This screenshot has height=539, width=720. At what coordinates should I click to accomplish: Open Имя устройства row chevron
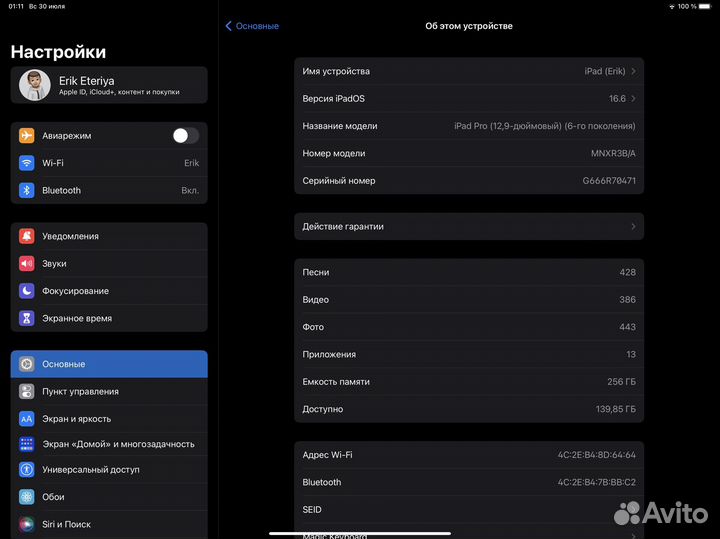tap(634, 71)
